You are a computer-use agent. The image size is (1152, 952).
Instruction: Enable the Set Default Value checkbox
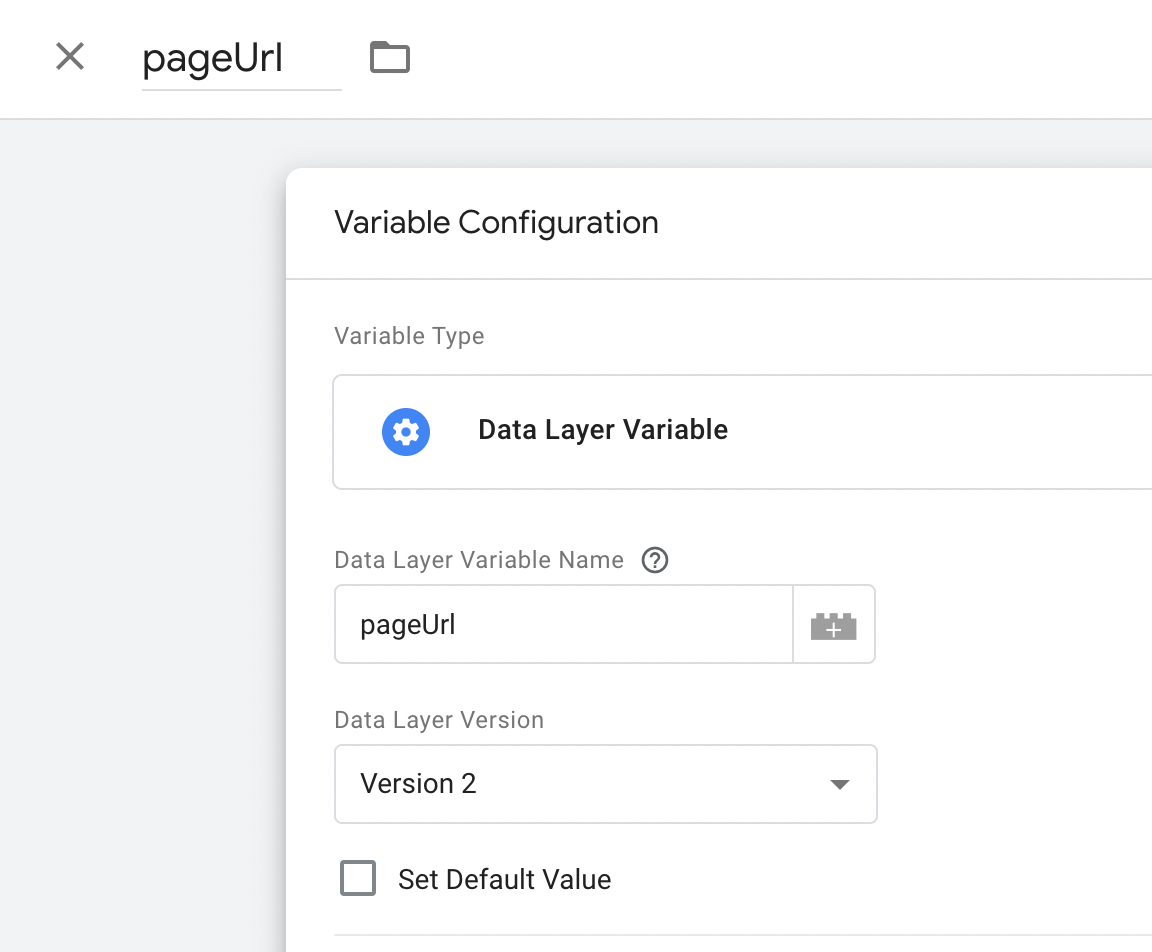357,879
